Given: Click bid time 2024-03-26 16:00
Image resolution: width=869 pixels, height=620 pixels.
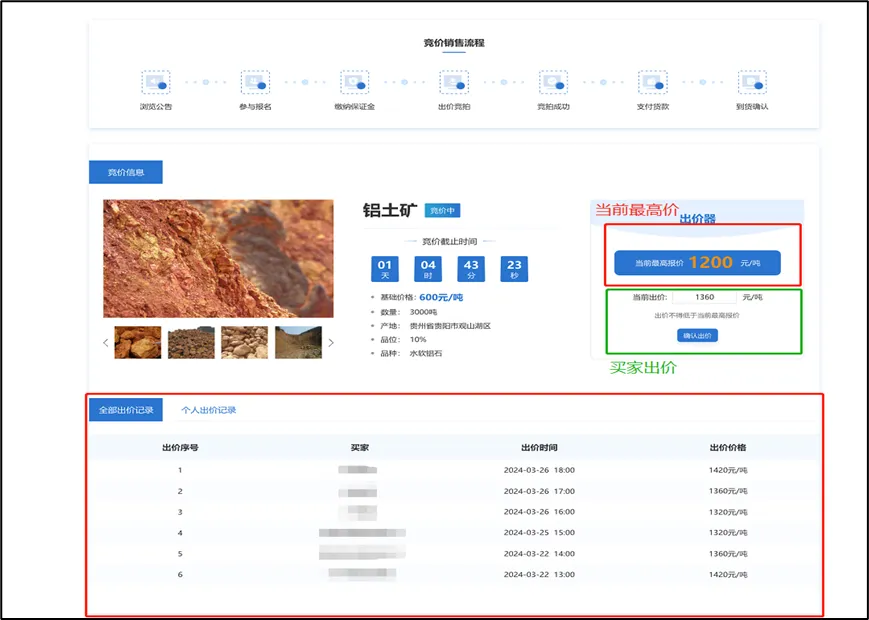Looking at the screenshot, I should [539, 512].
